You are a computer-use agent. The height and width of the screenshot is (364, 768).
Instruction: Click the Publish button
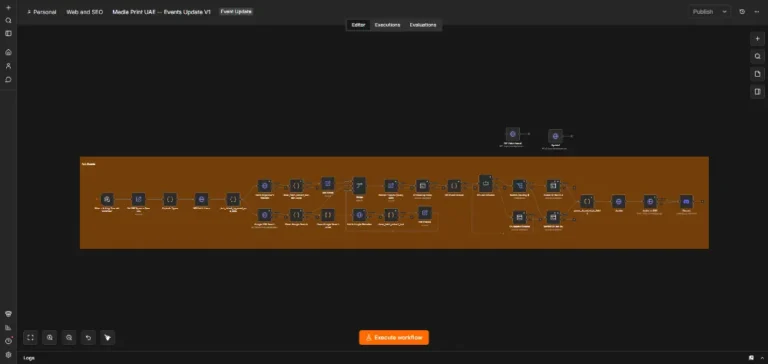point(703,12)
